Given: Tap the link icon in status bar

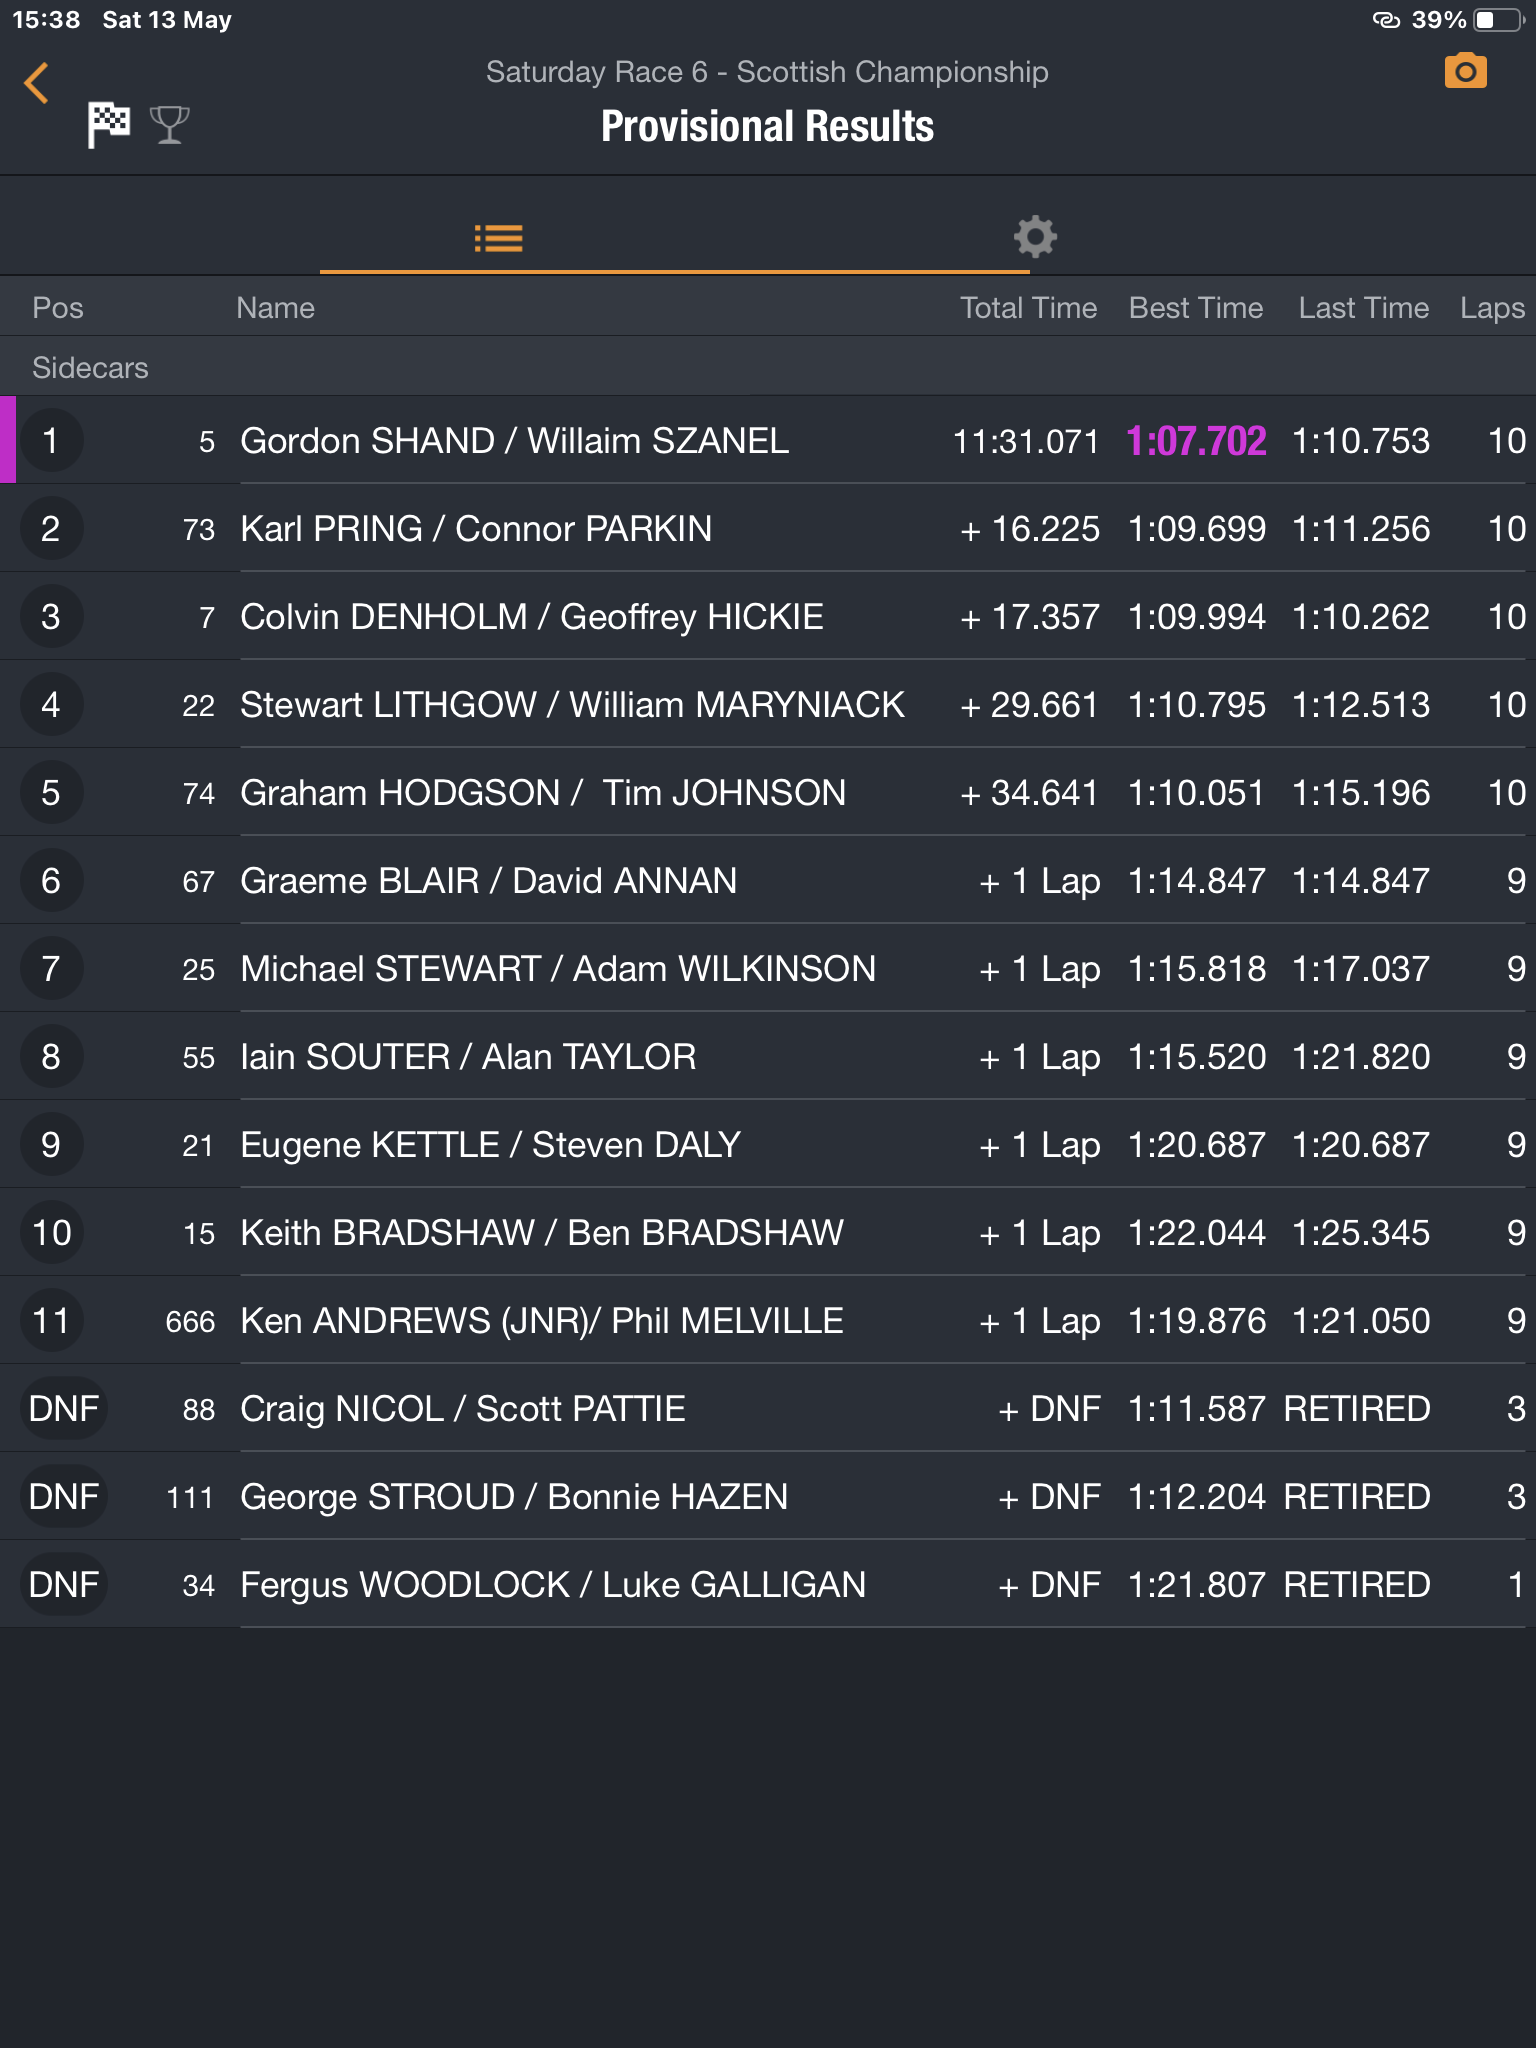Looking at the screenshot, I should point(1386,20).
